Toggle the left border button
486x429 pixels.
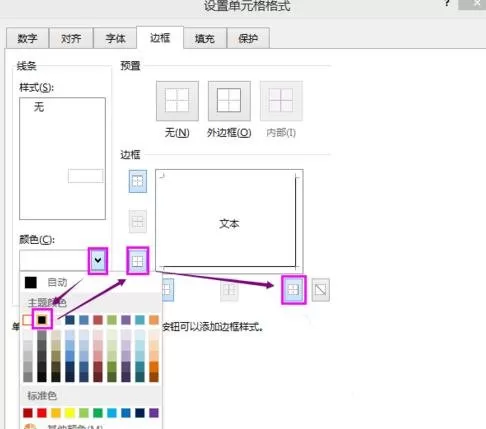pos(168,290)
